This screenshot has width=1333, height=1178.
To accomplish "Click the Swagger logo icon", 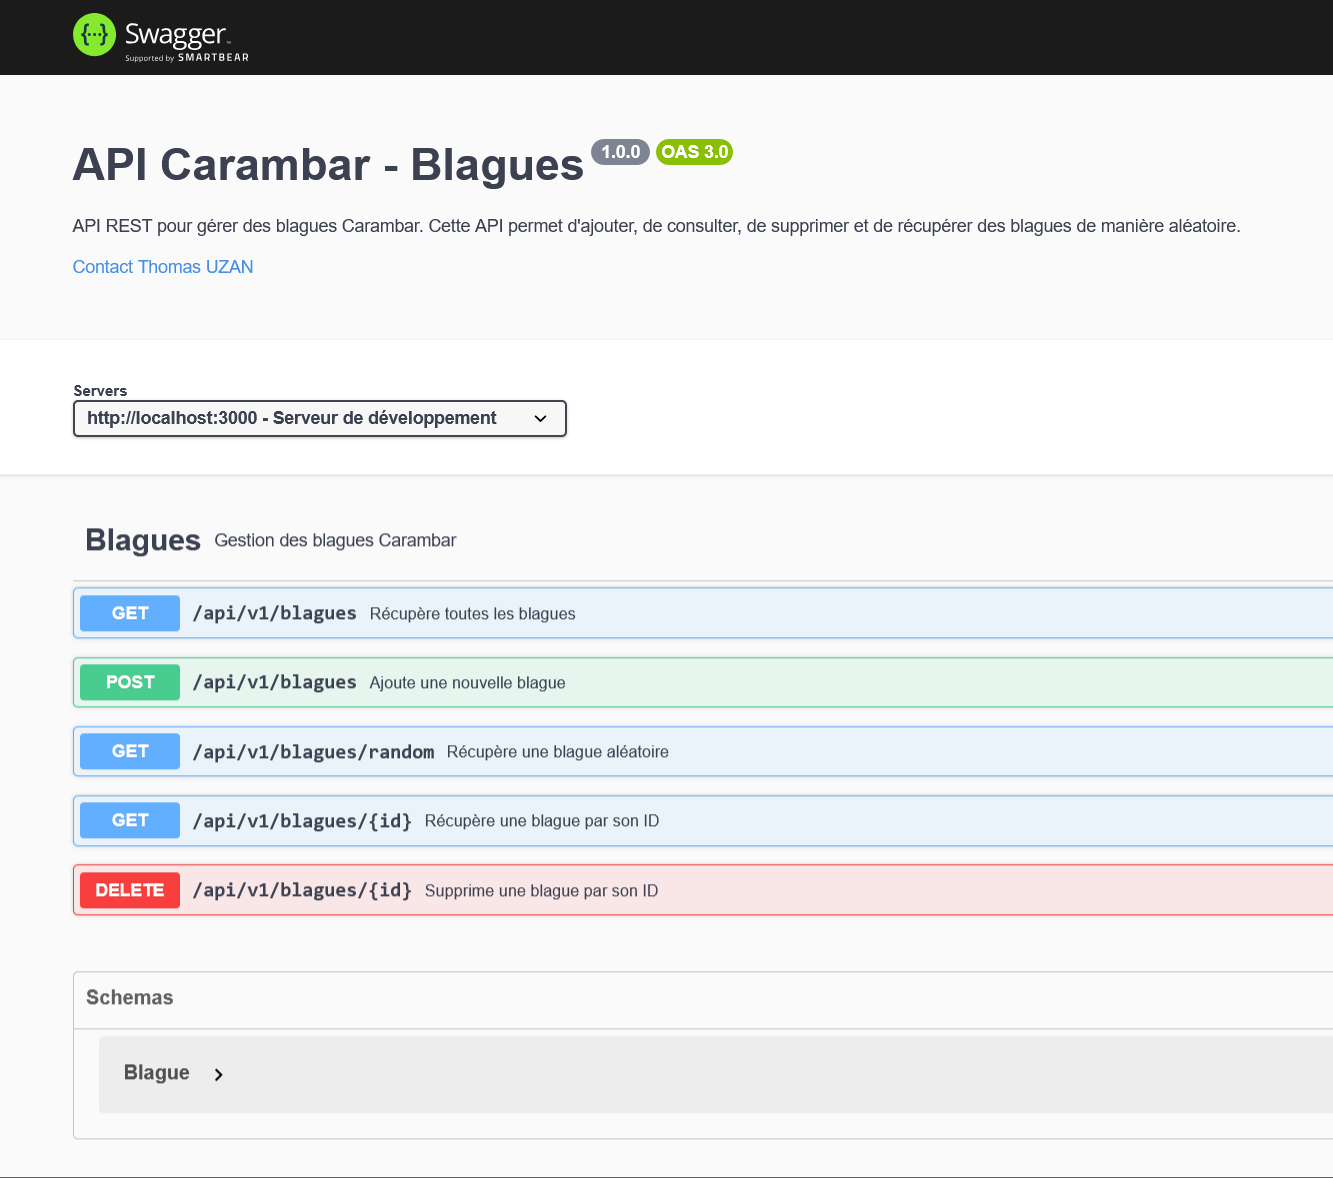I will 94,35.
